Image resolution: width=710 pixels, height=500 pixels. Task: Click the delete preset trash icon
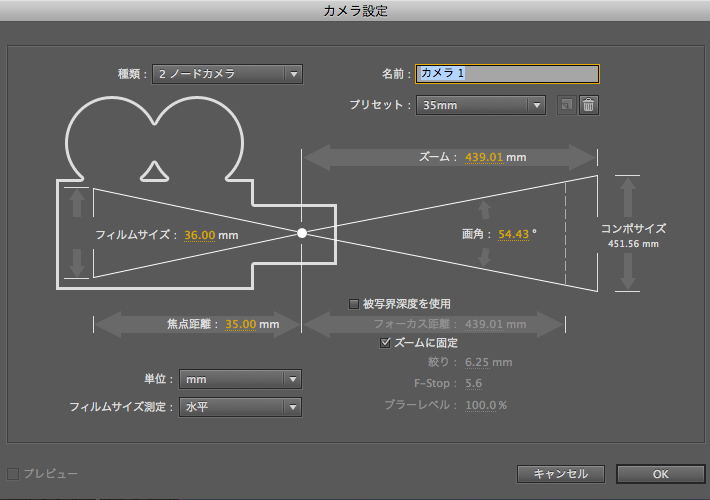click(x=589, y=105)
